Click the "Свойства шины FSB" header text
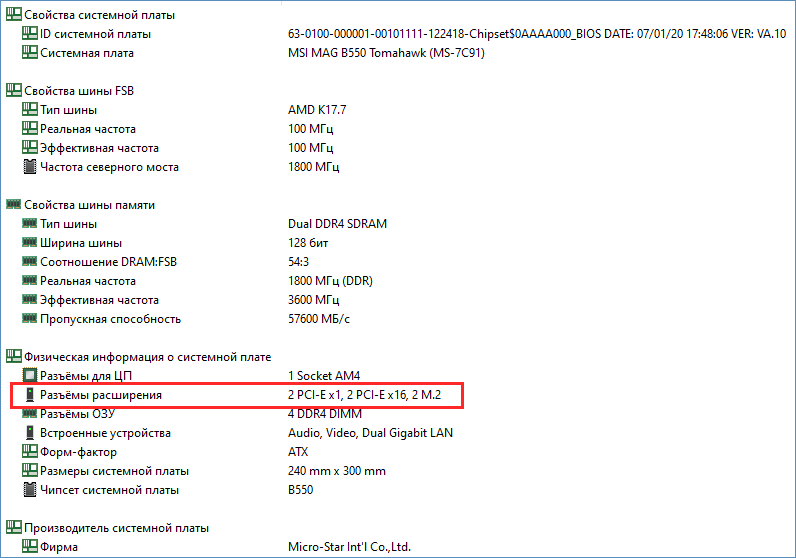Image resolution: width=796 pixels, height=558 pixels. [x=79, y=91]
